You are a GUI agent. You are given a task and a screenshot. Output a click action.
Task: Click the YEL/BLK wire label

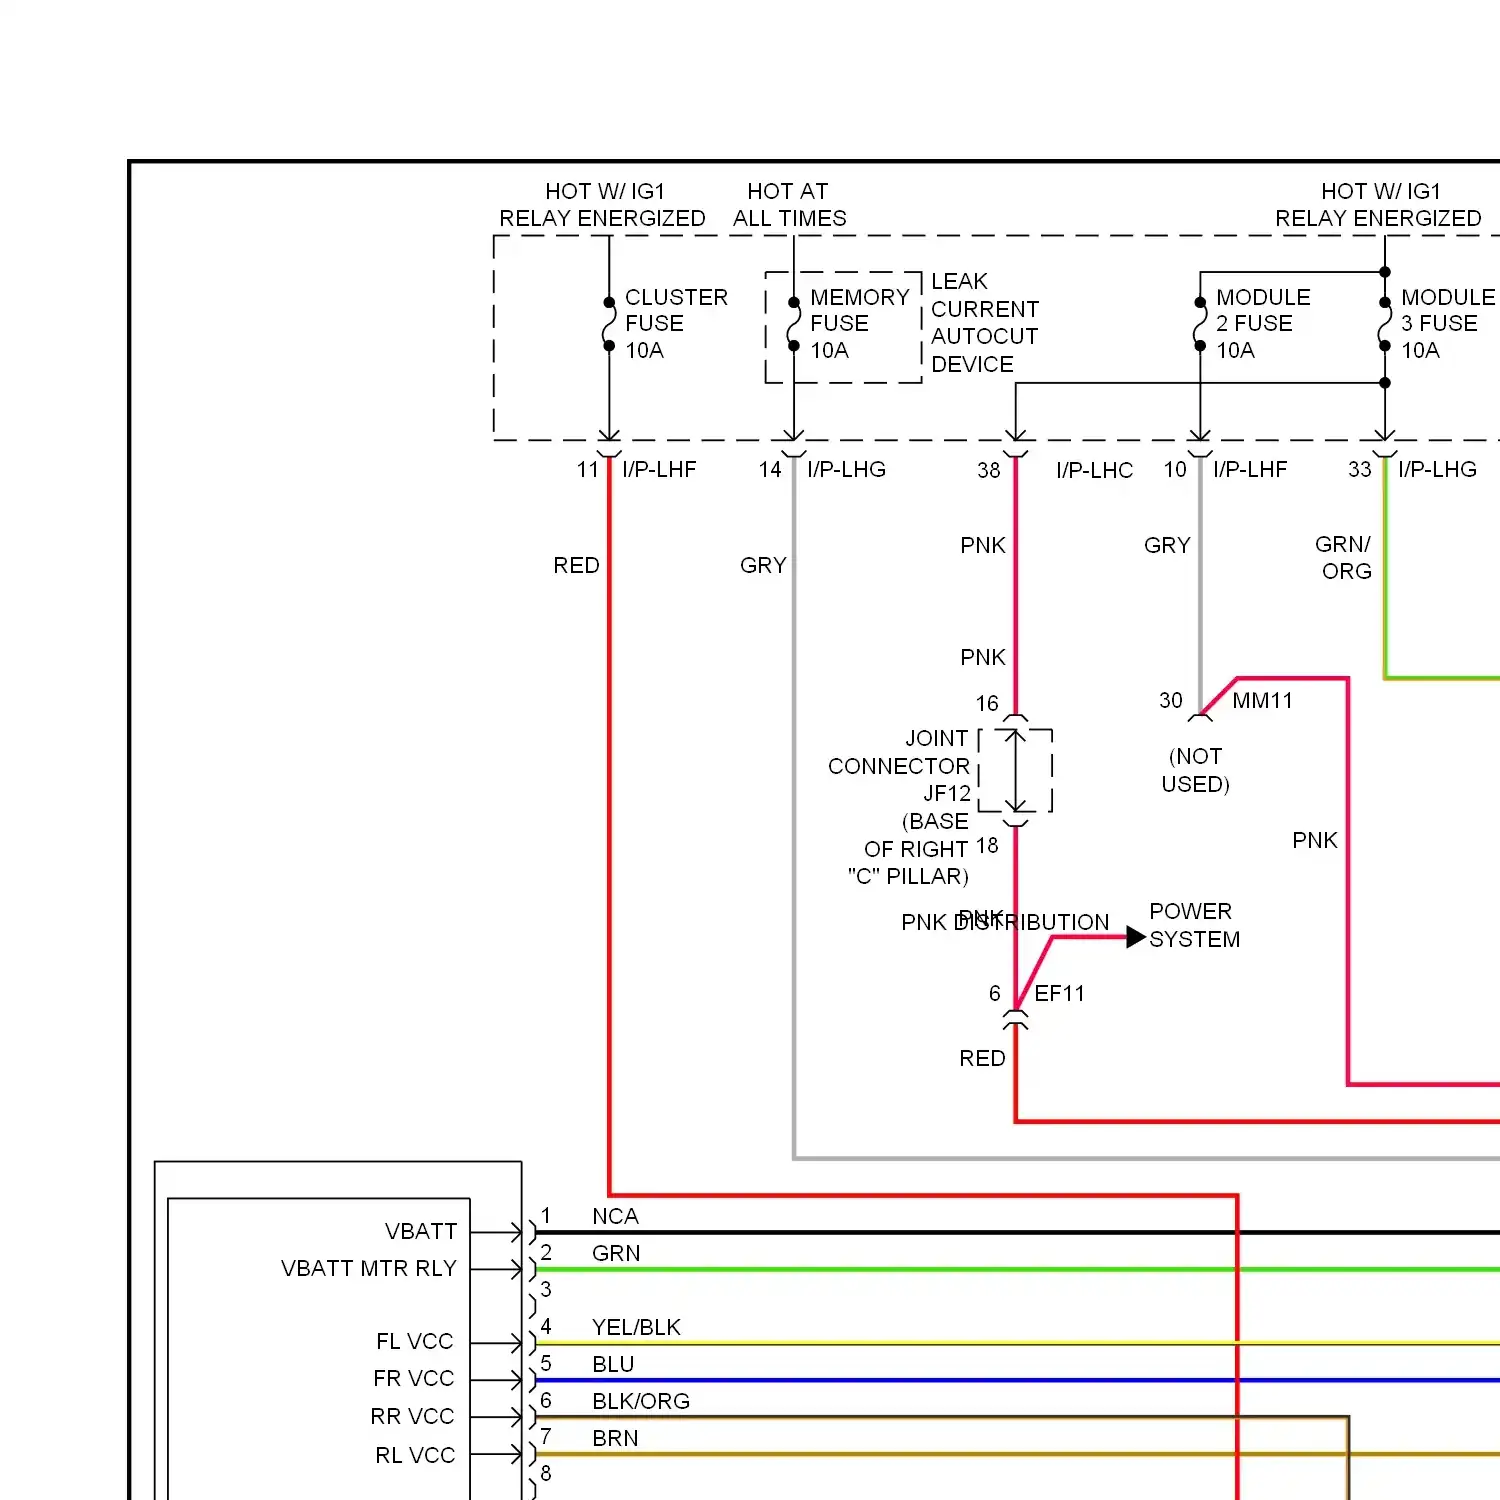pos(636,1328)
